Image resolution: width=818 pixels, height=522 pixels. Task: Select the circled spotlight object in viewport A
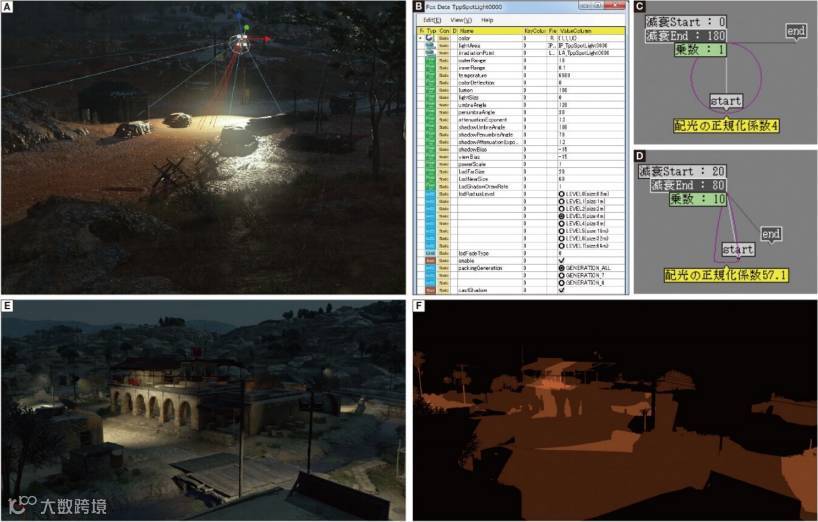[240, 44]
